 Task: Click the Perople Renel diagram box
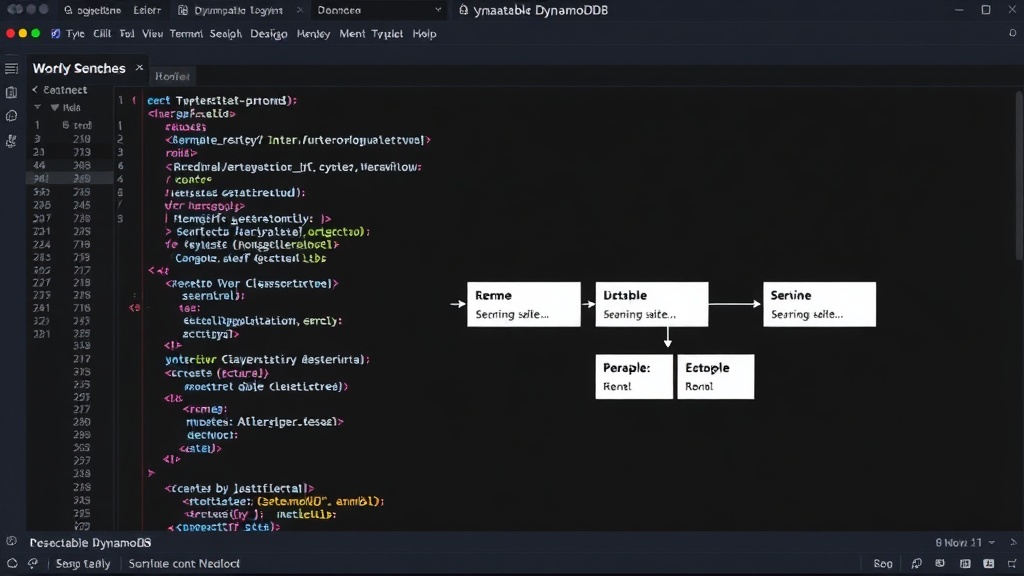click(634, 377)
